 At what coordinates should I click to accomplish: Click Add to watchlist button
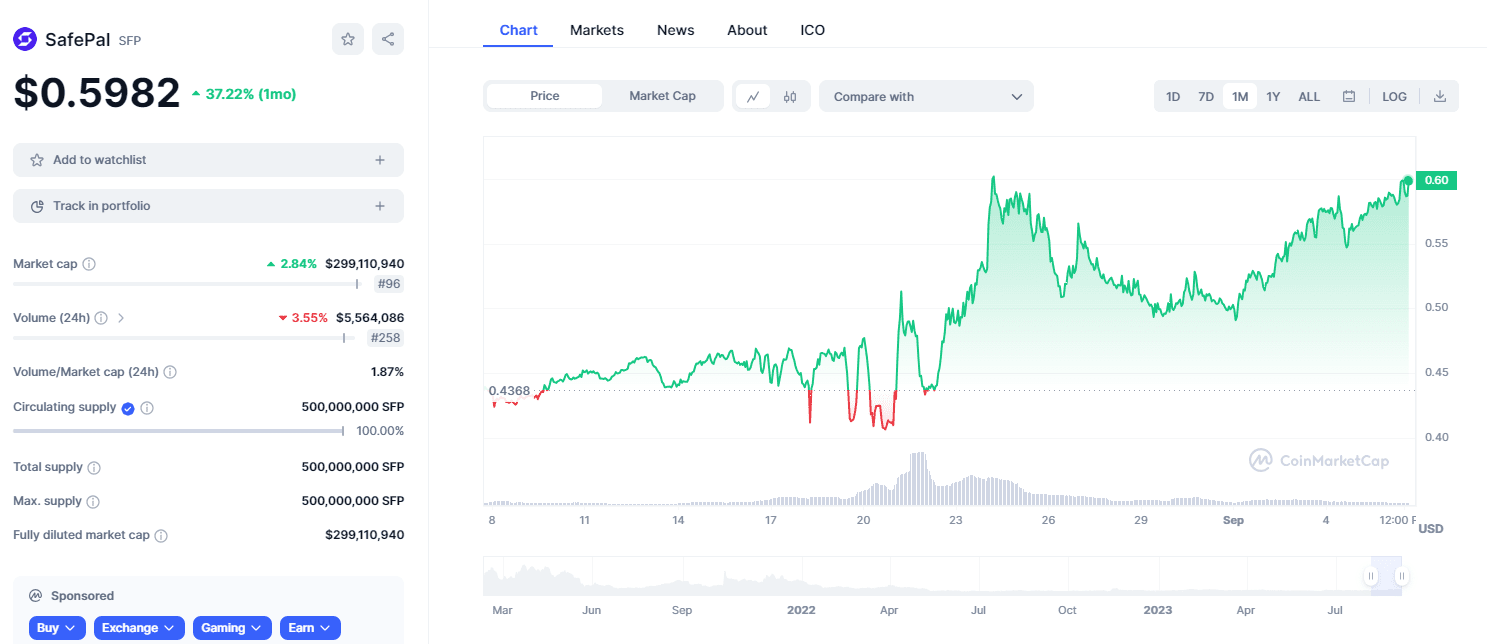pyautogui.click(x=208, y=160)
